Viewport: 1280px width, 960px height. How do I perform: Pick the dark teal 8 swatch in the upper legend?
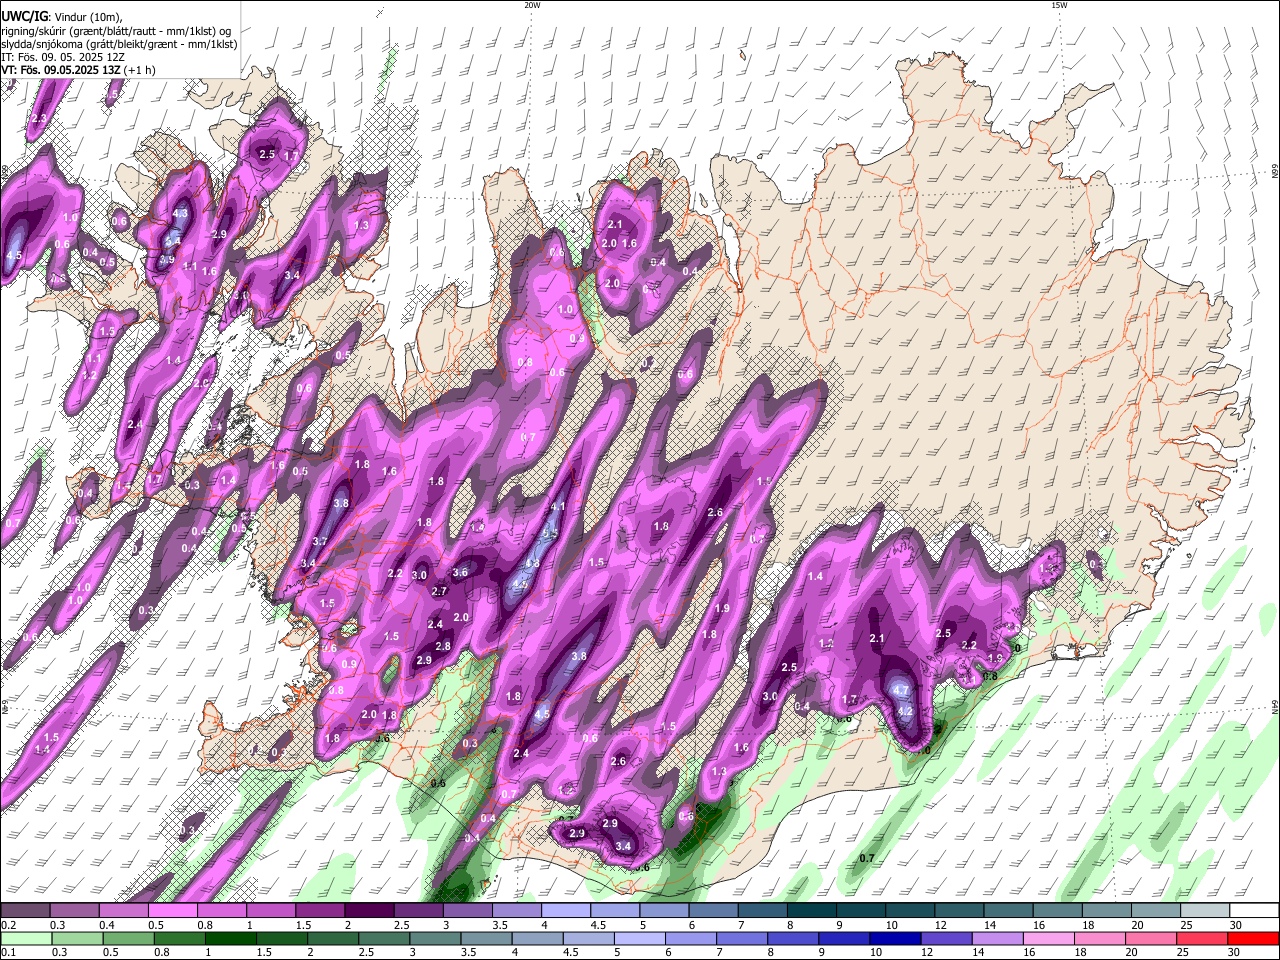[x=811, y=910]
